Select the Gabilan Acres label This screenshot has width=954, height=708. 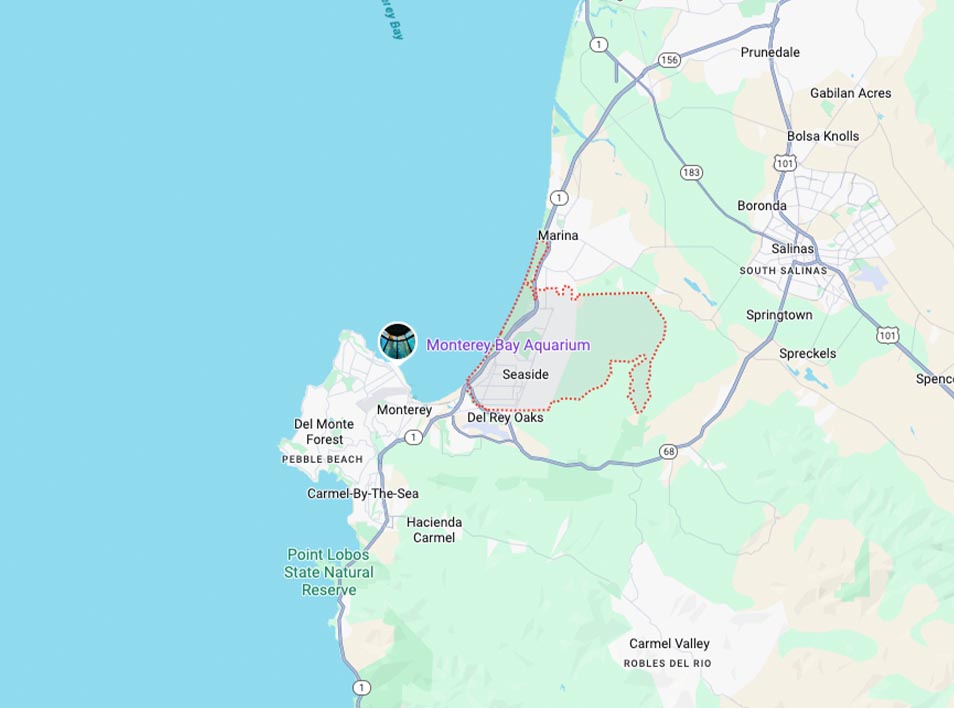tap(851, 93)
